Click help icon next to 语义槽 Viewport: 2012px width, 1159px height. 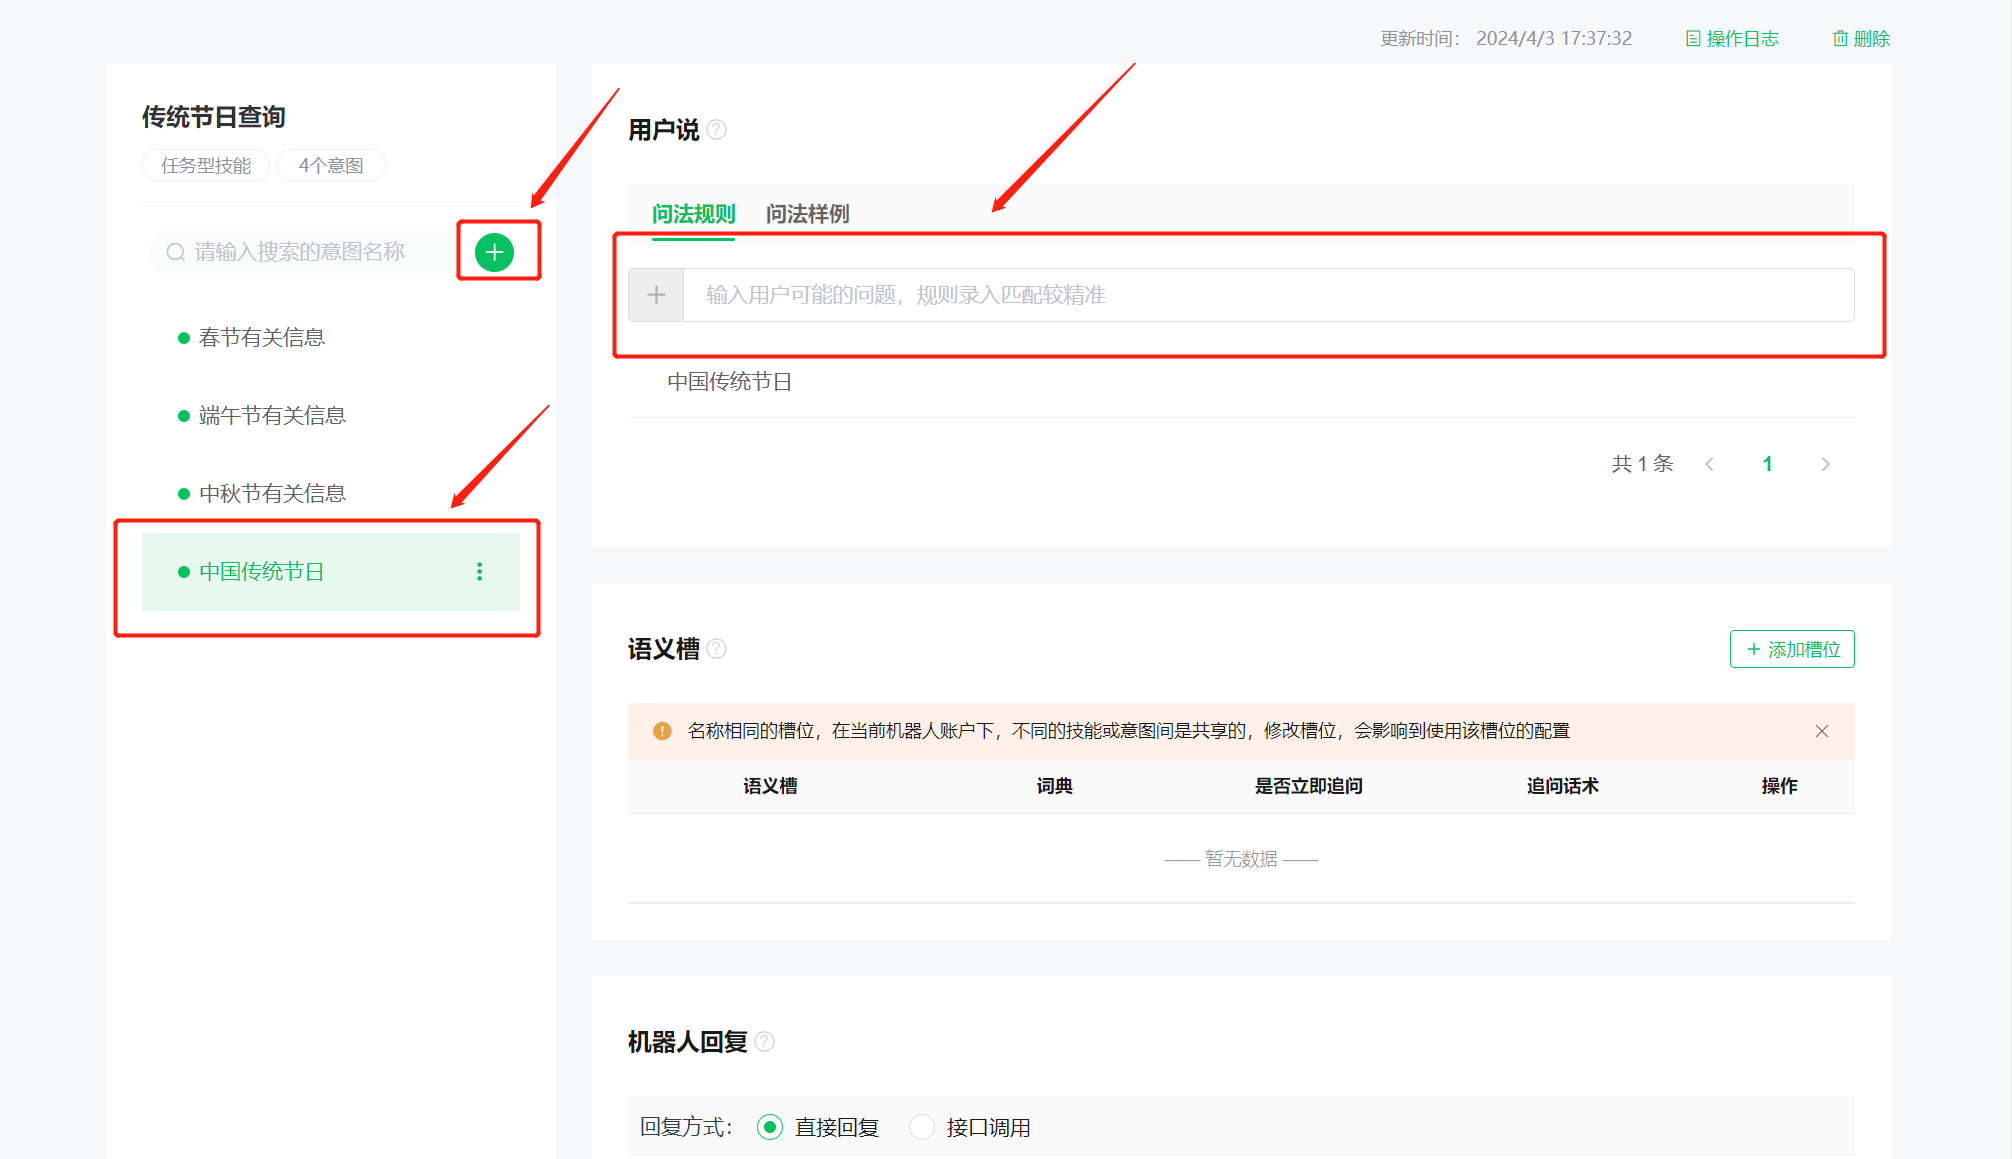coord(717,649)
